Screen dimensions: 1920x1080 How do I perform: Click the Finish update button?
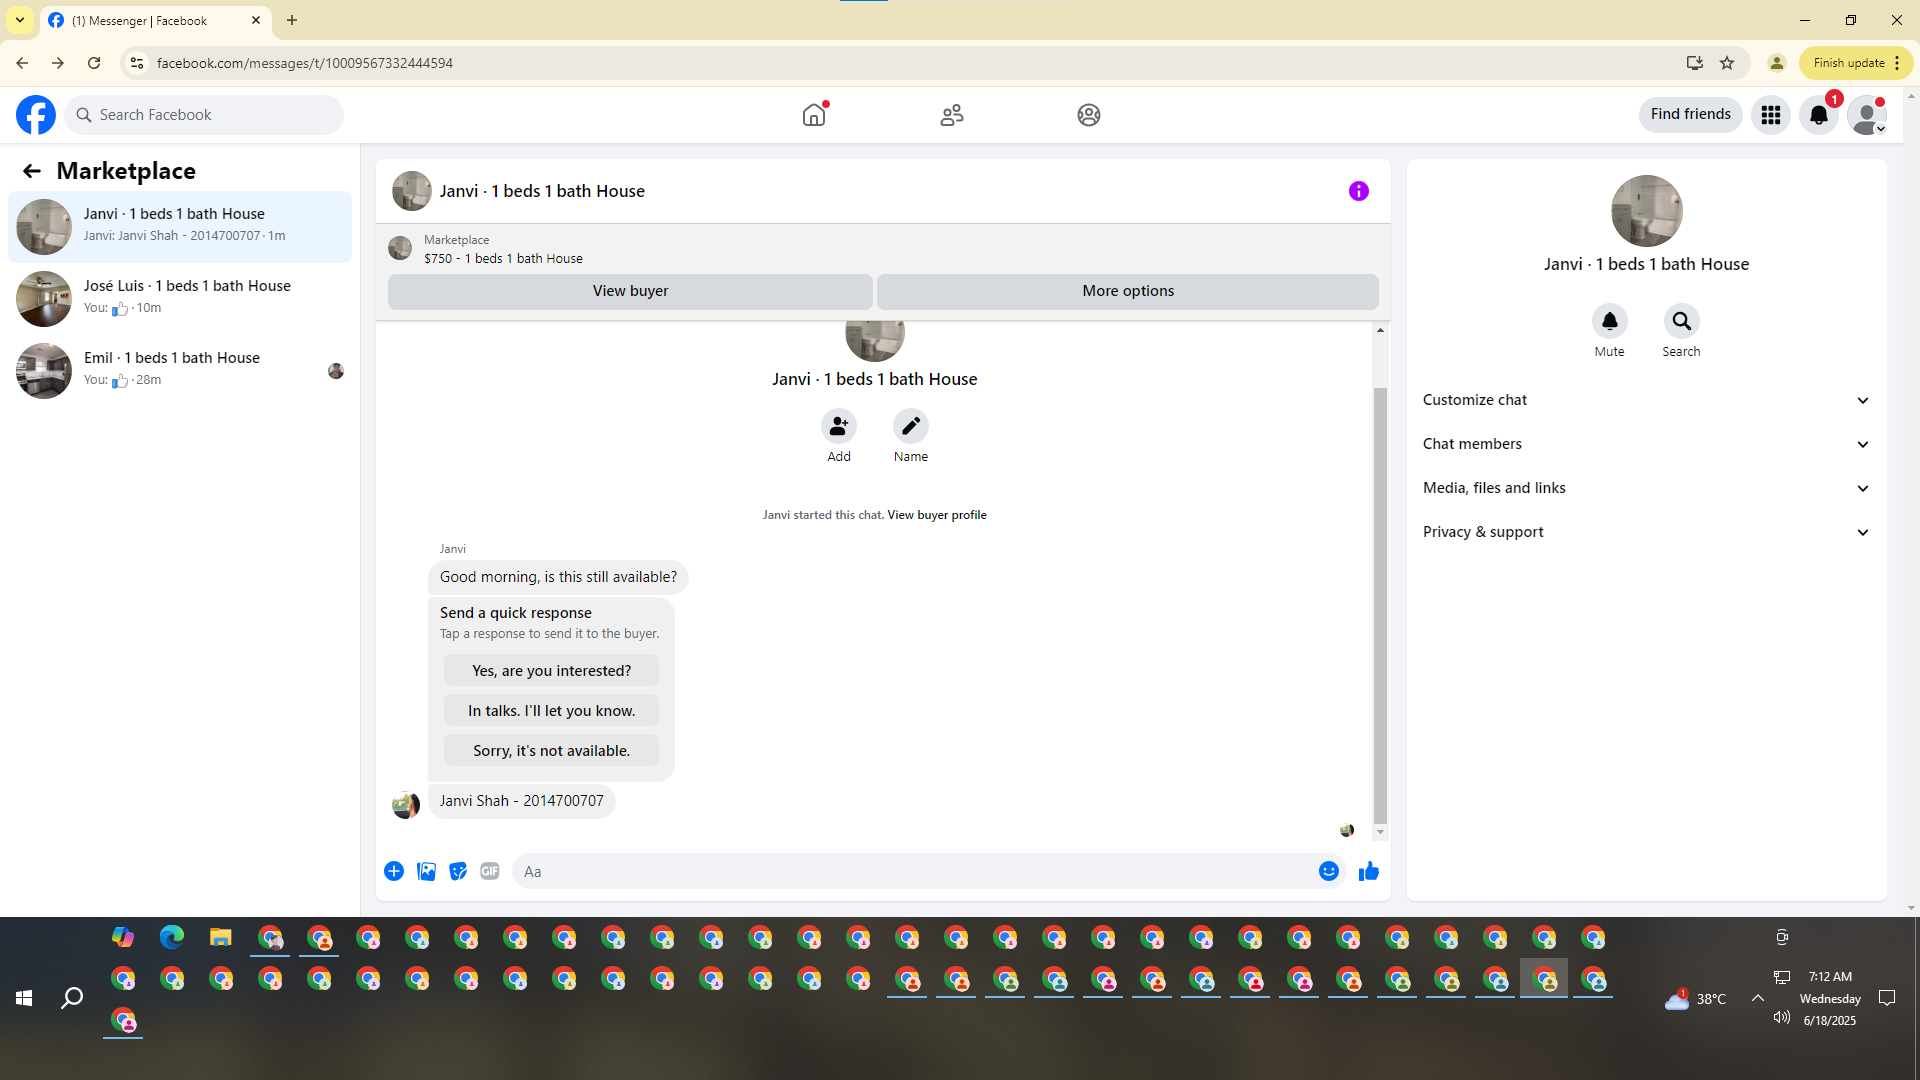pyautogui.click(x=1856, y=63)
